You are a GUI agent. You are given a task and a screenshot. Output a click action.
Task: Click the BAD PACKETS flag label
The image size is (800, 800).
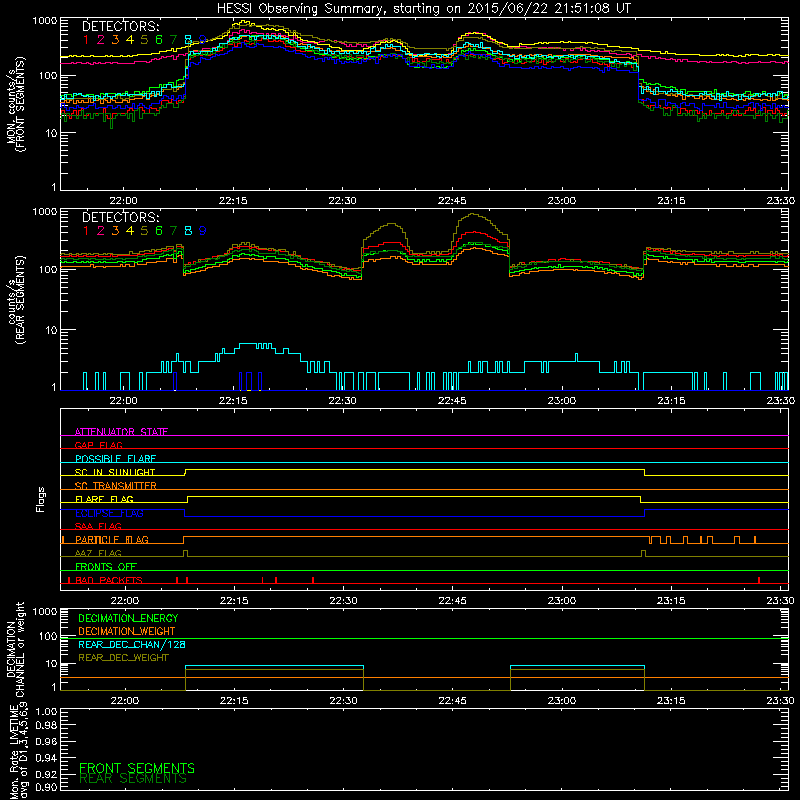tap(109, 580)
